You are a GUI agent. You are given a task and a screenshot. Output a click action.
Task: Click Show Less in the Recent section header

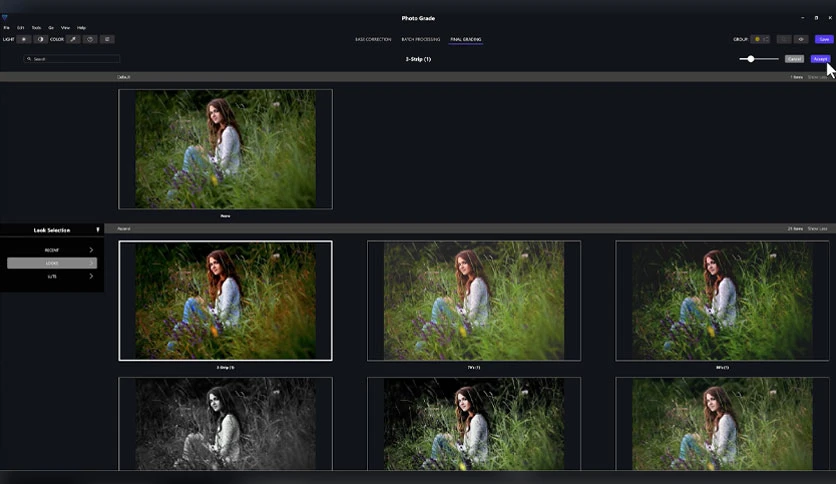pyautogui.click(x=817, y=229)
